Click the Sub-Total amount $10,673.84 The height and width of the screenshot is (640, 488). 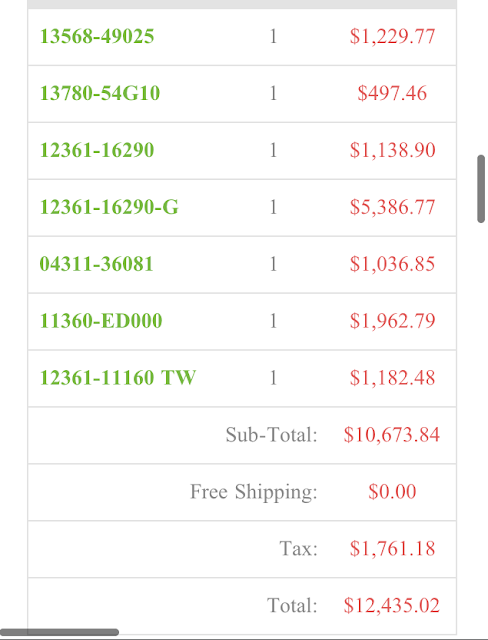pos(392,435)
